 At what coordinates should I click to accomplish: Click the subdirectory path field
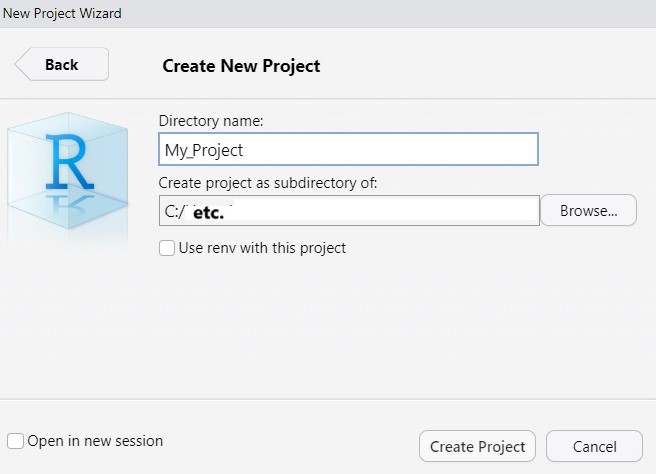(349, 210)
